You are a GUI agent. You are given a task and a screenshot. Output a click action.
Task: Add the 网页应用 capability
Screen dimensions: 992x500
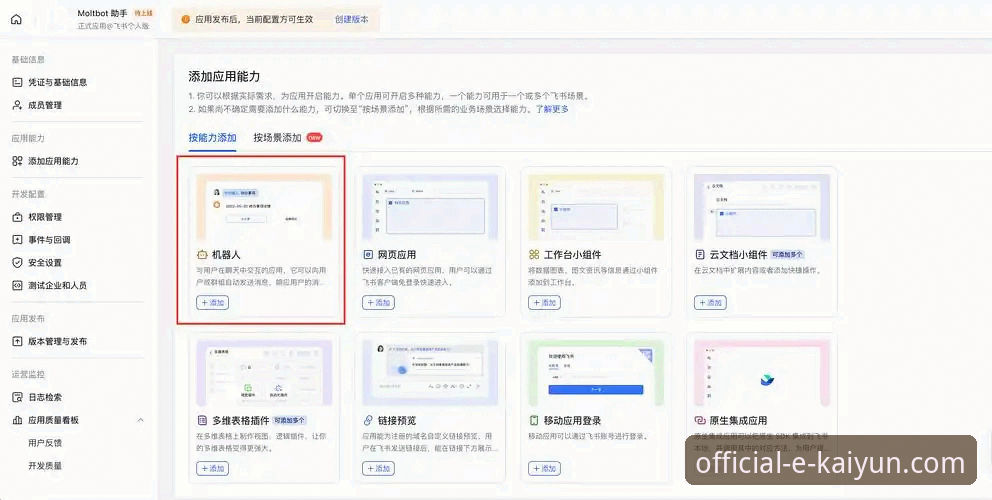[378, 303]
